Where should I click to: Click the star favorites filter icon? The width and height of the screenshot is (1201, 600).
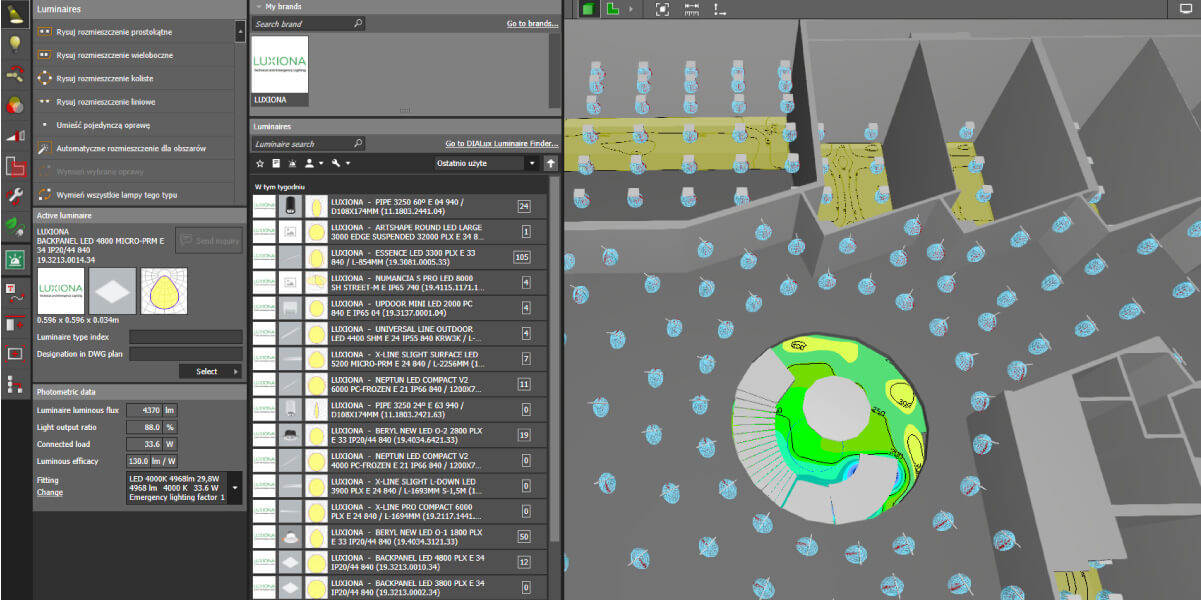tap(261, 163)
